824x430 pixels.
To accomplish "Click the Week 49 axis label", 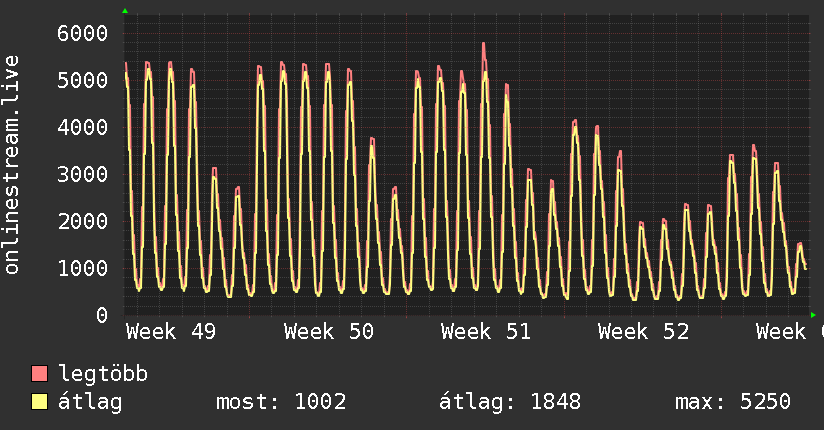I will click(170, 332).
